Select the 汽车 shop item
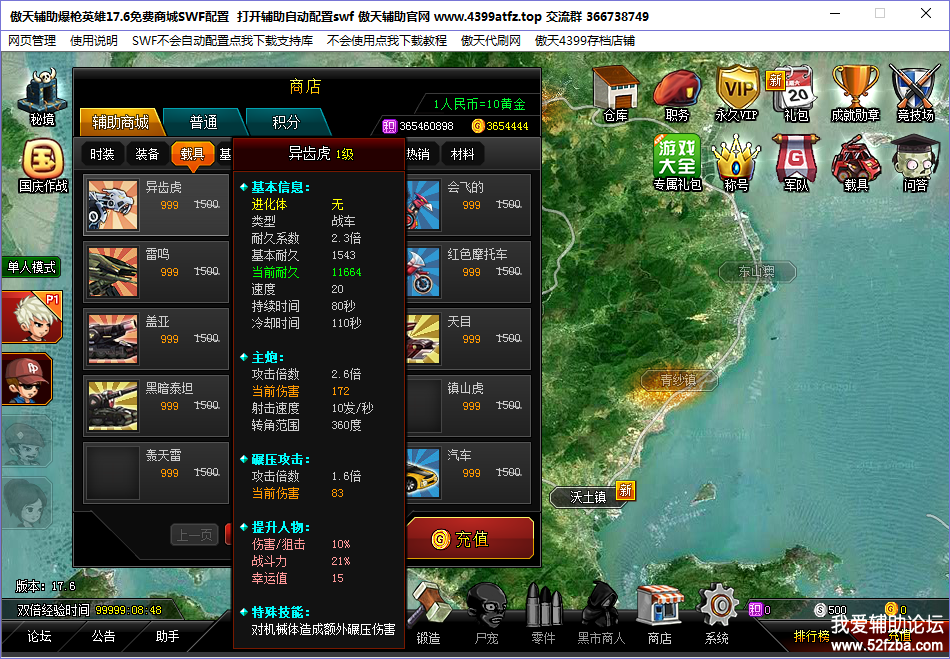 pos(469,473)
